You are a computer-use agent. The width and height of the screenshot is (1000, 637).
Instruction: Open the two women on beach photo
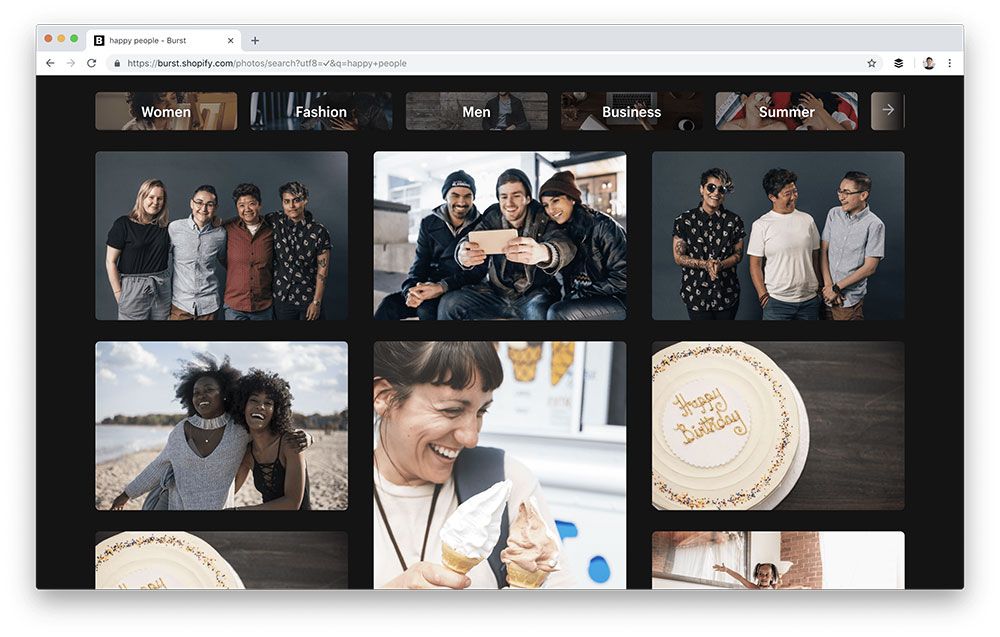(221, 425)
